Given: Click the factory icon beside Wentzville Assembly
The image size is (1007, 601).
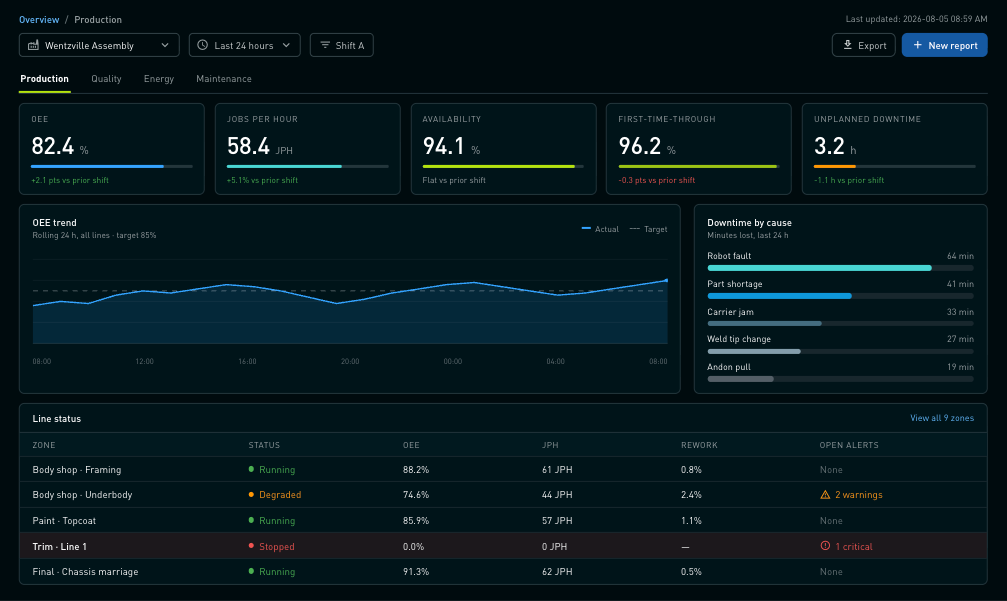Looking at the screenshot, I should click(x=33, y=46).
